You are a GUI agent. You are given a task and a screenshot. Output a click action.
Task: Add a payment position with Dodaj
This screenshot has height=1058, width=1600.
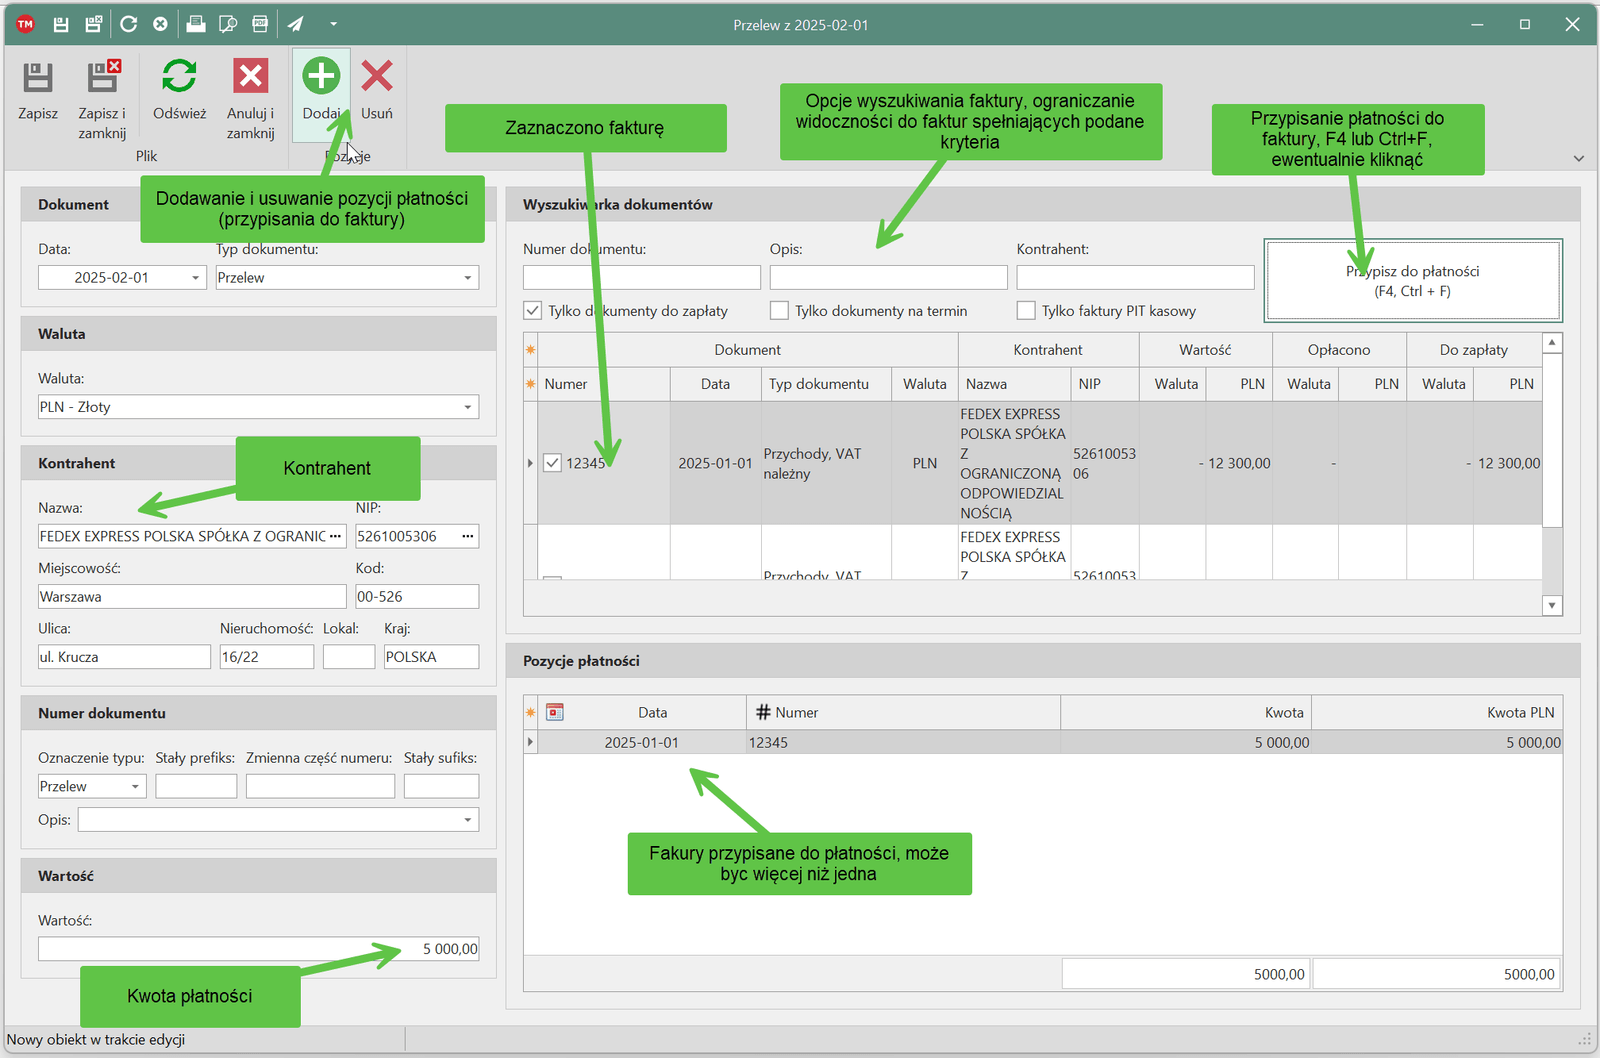pos(321,77)
